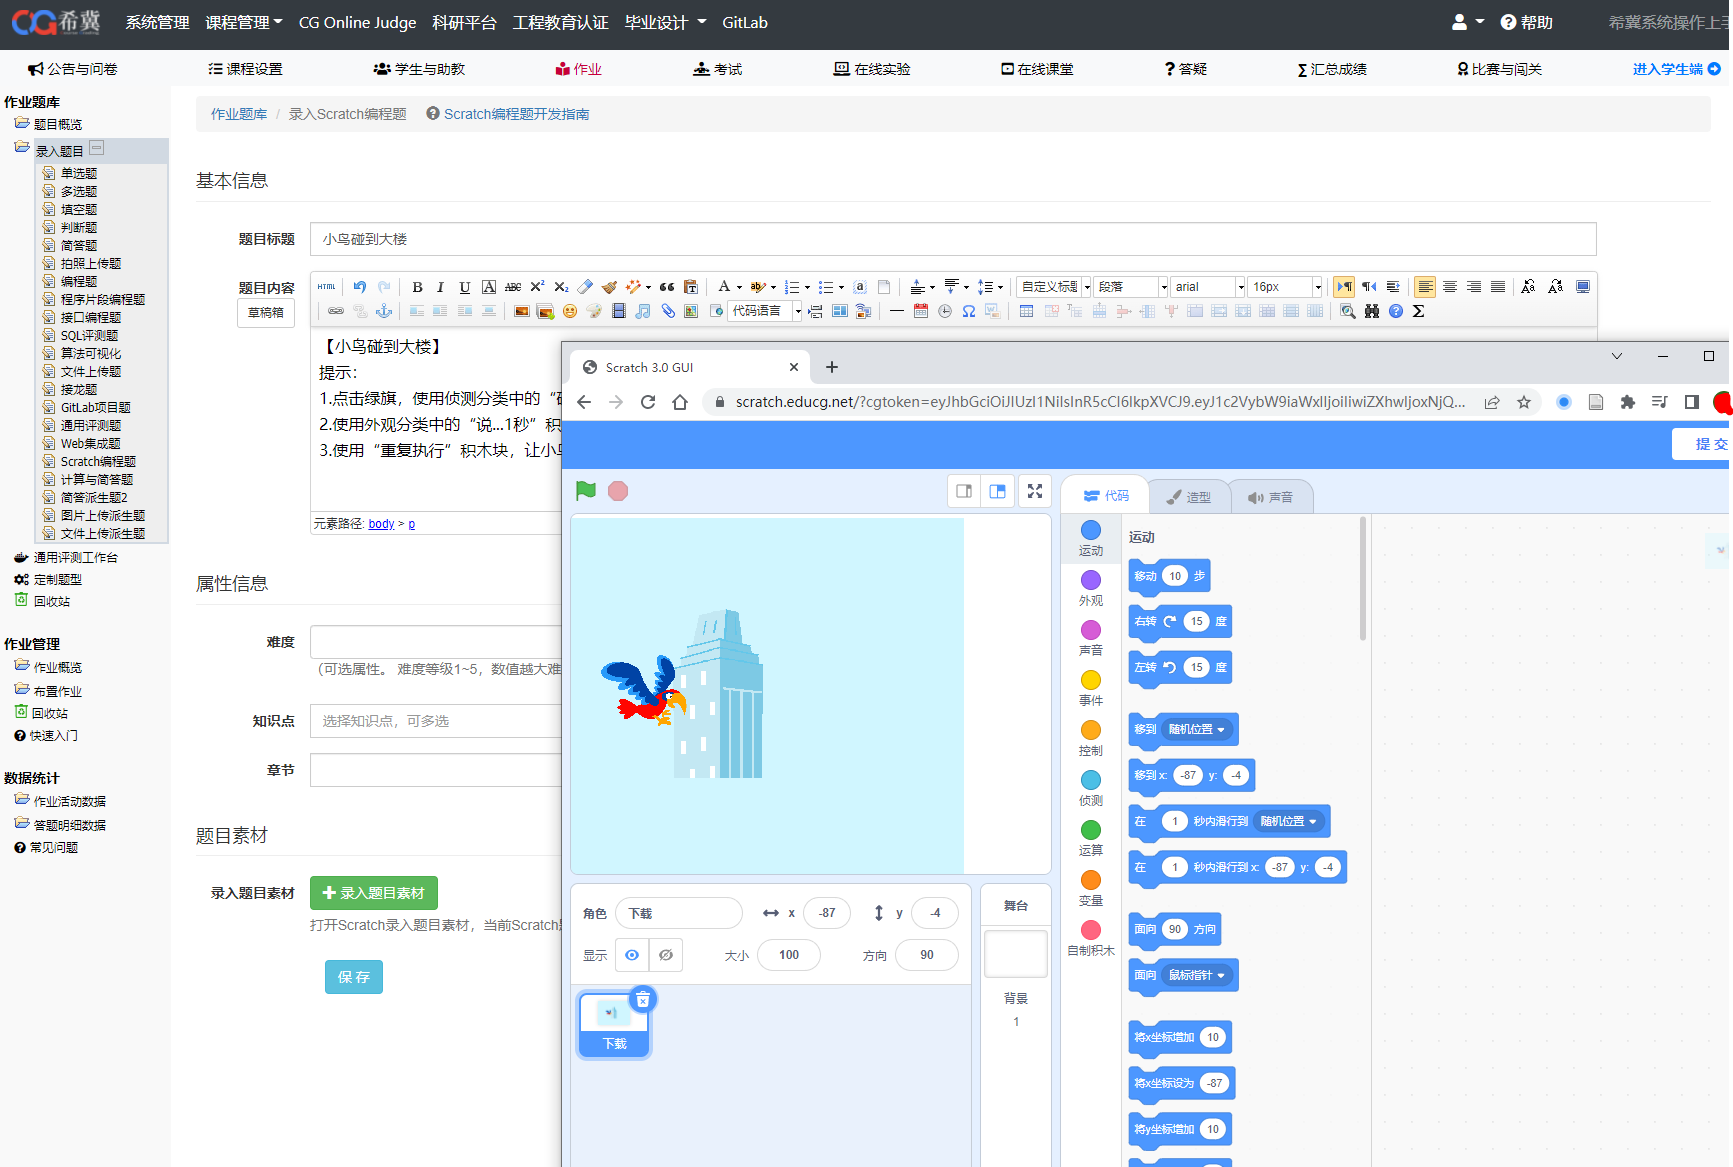
Task: Select the 外观 purple category circle
Action: 1091,580
